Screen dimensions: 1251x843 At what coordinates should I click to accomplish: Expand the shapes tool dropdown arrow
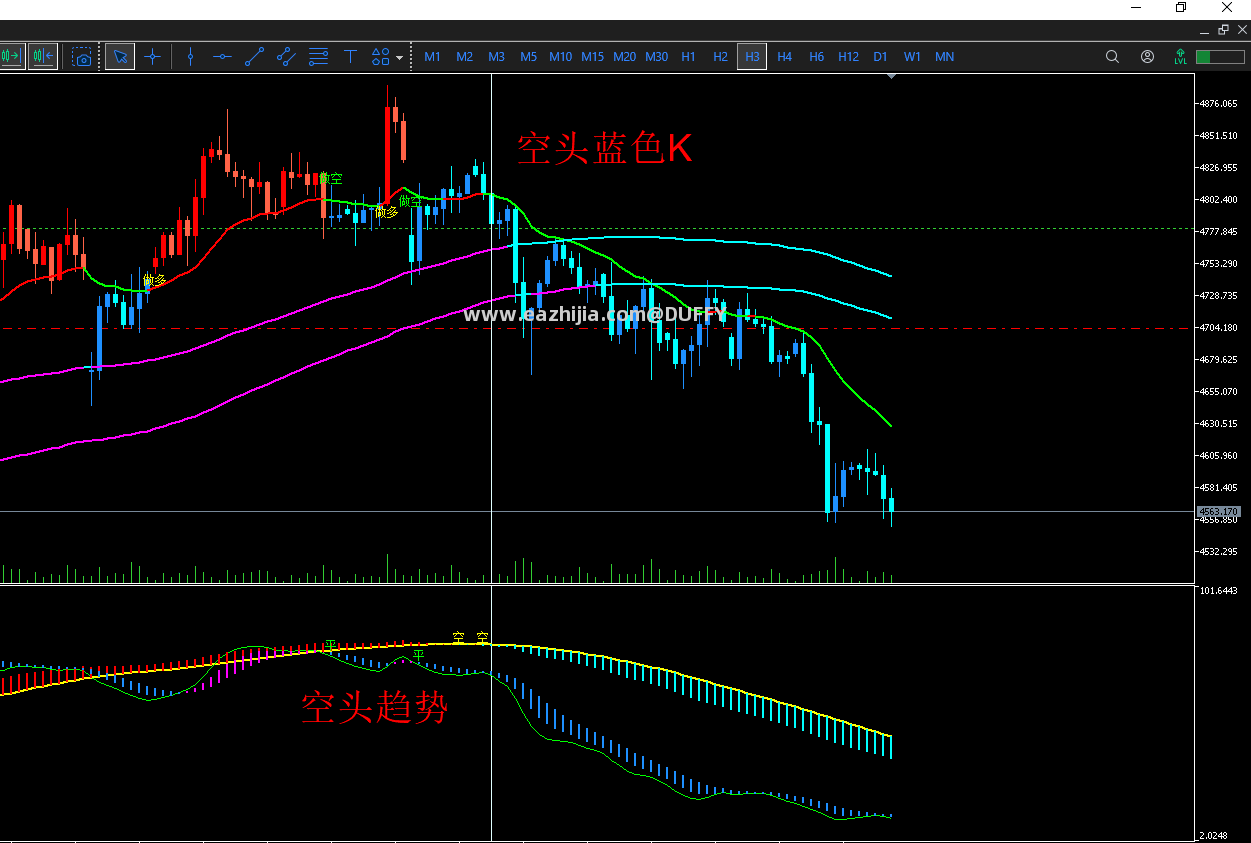coord(400,58)
